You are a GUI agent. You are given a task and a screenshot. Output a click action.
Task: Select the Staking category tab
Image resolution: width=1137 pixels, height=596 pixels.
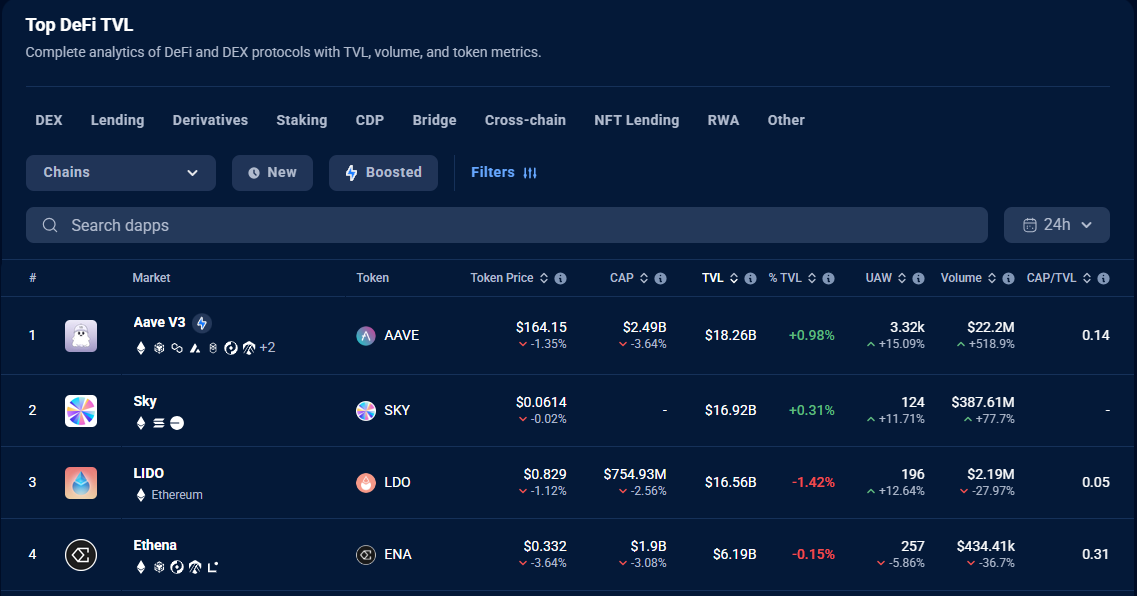(x=302, y=120)
